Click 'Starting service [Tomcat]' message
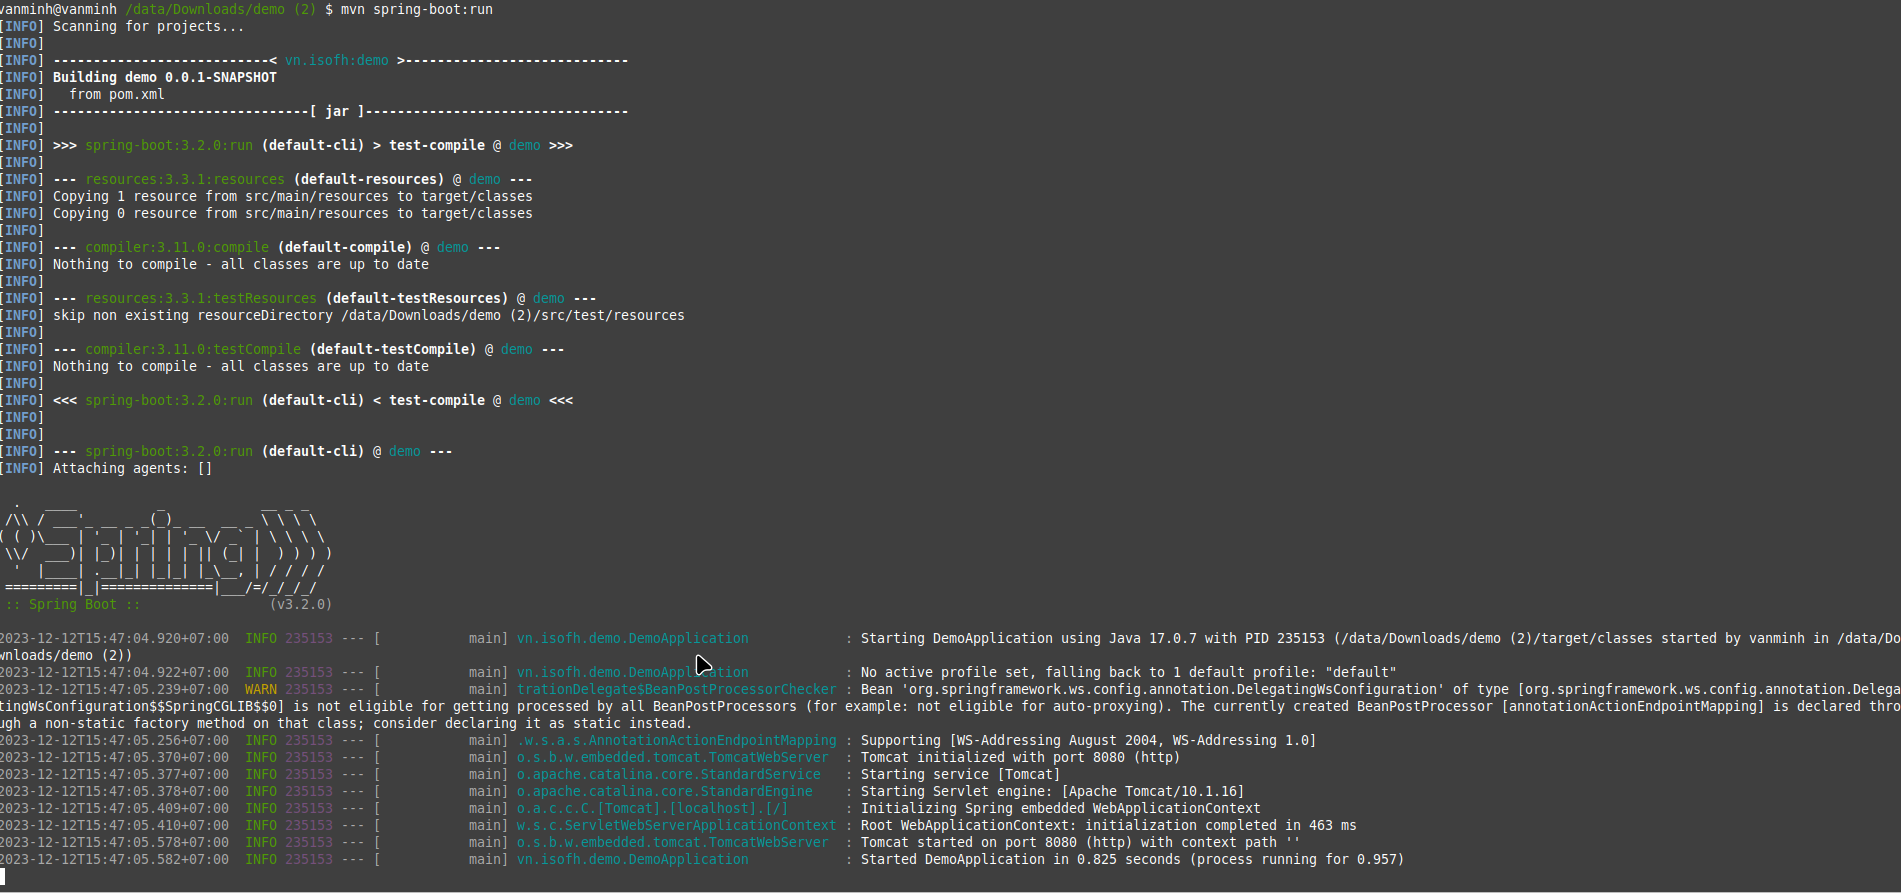This screenshot has width=1901, height=893. [x=961, y=774]
